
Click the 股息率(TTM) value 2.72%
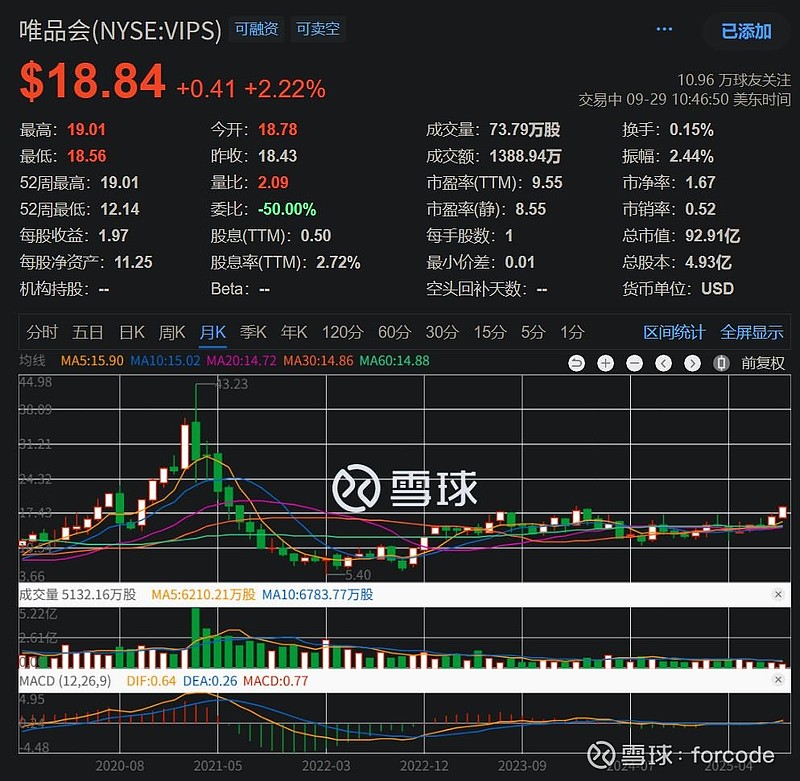(338, 262)
